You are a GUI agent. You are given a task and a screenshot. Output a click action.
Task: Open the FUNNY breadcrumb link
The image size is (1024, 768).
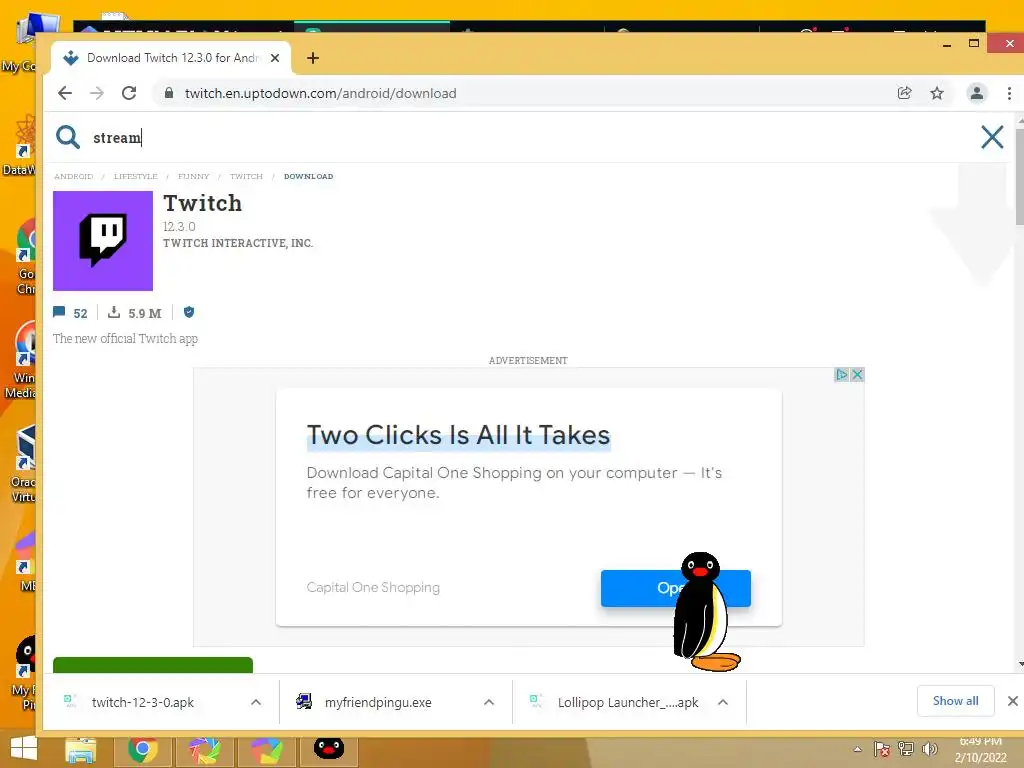coord(194,176)
